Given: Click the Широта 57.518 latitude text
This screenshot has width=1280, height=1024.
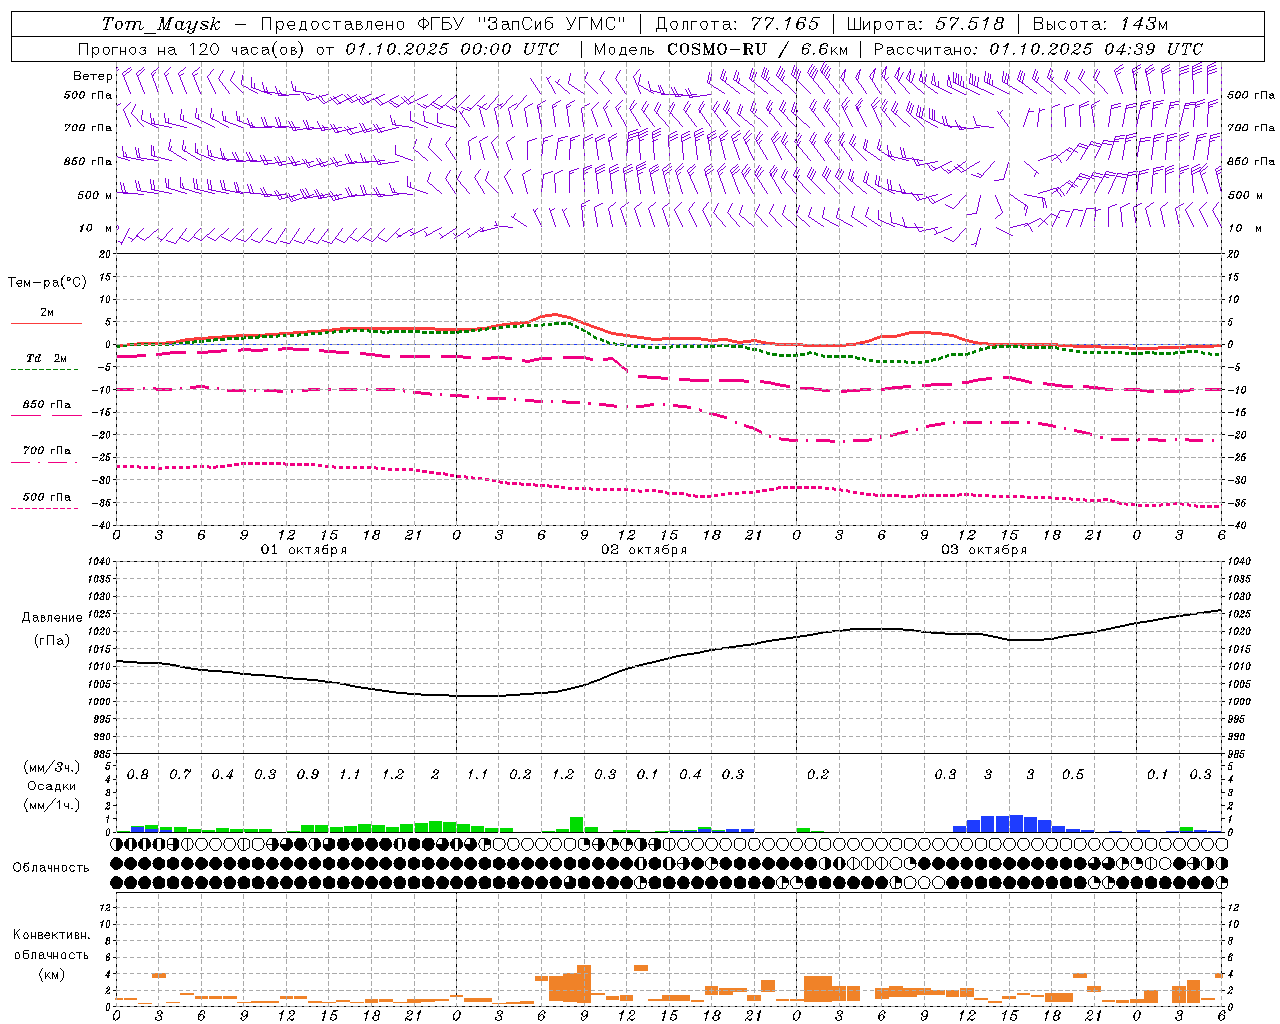Looking at the screenshot, I should click(925, 24).
